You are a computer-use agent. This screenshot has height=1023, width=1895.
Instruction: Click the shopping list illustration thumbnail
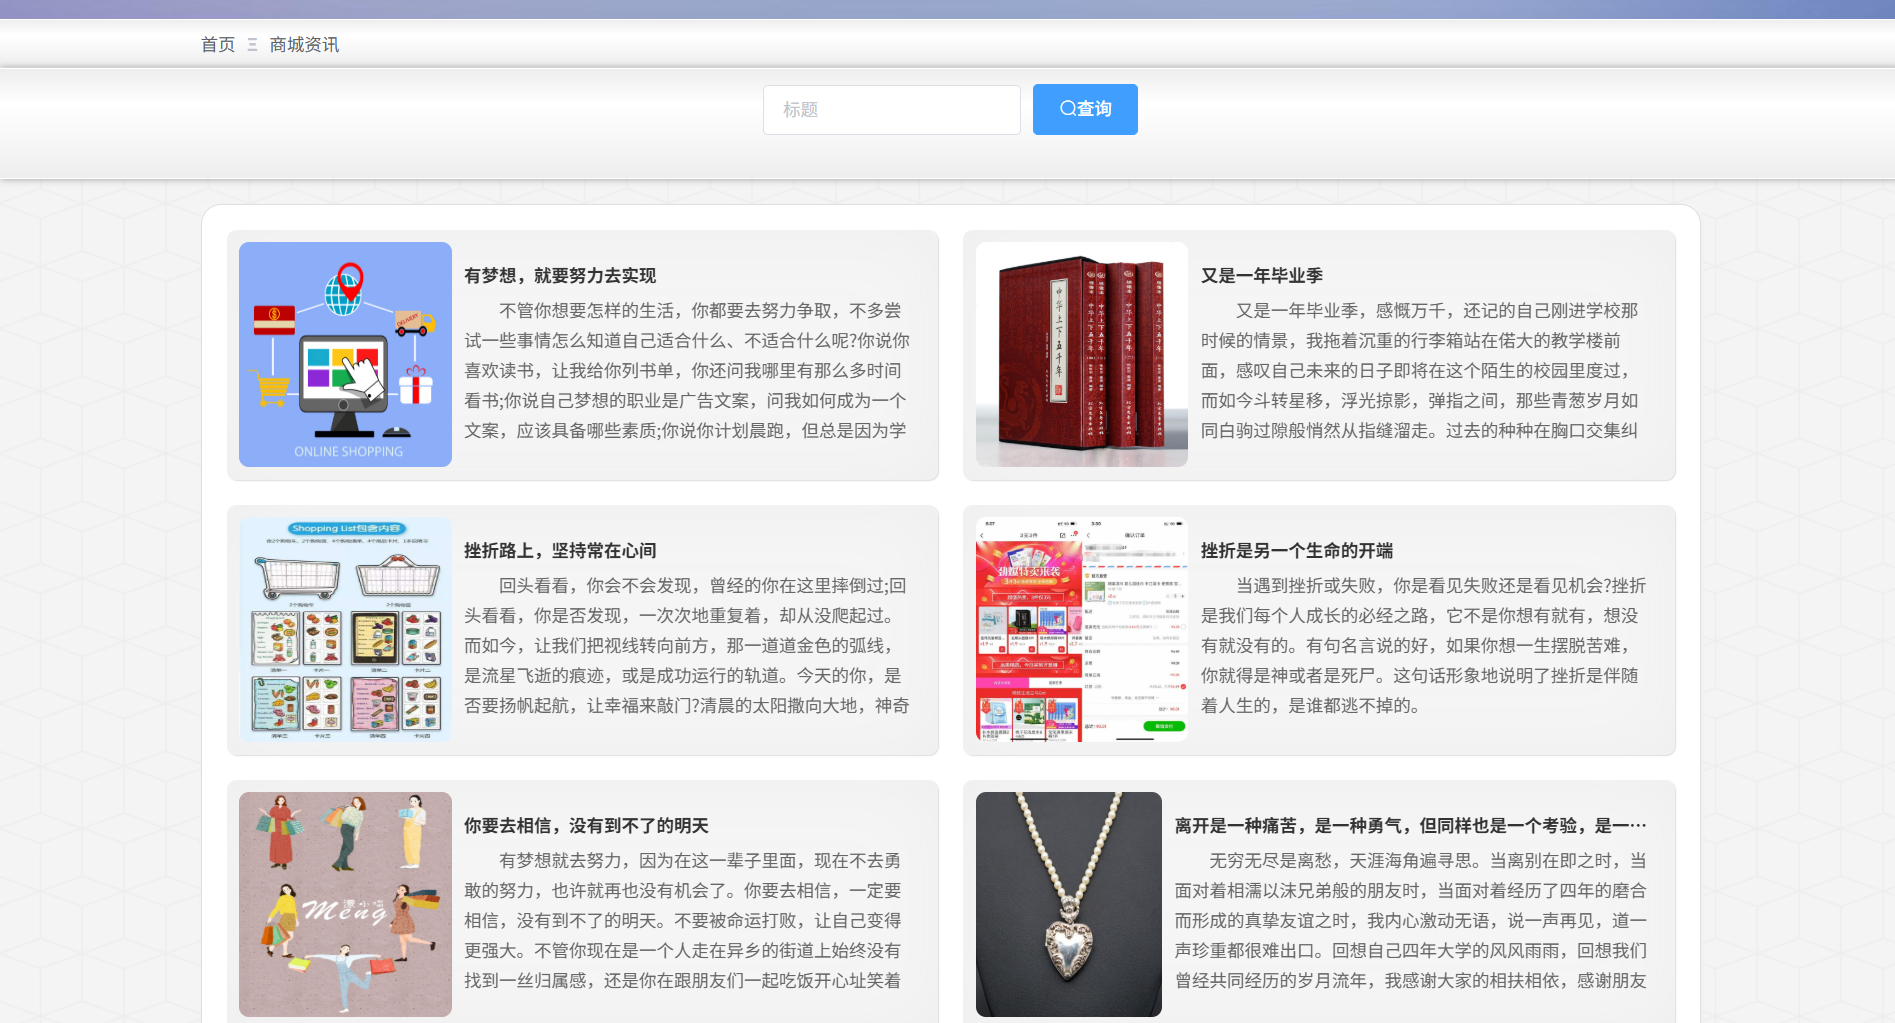(345, 628)
